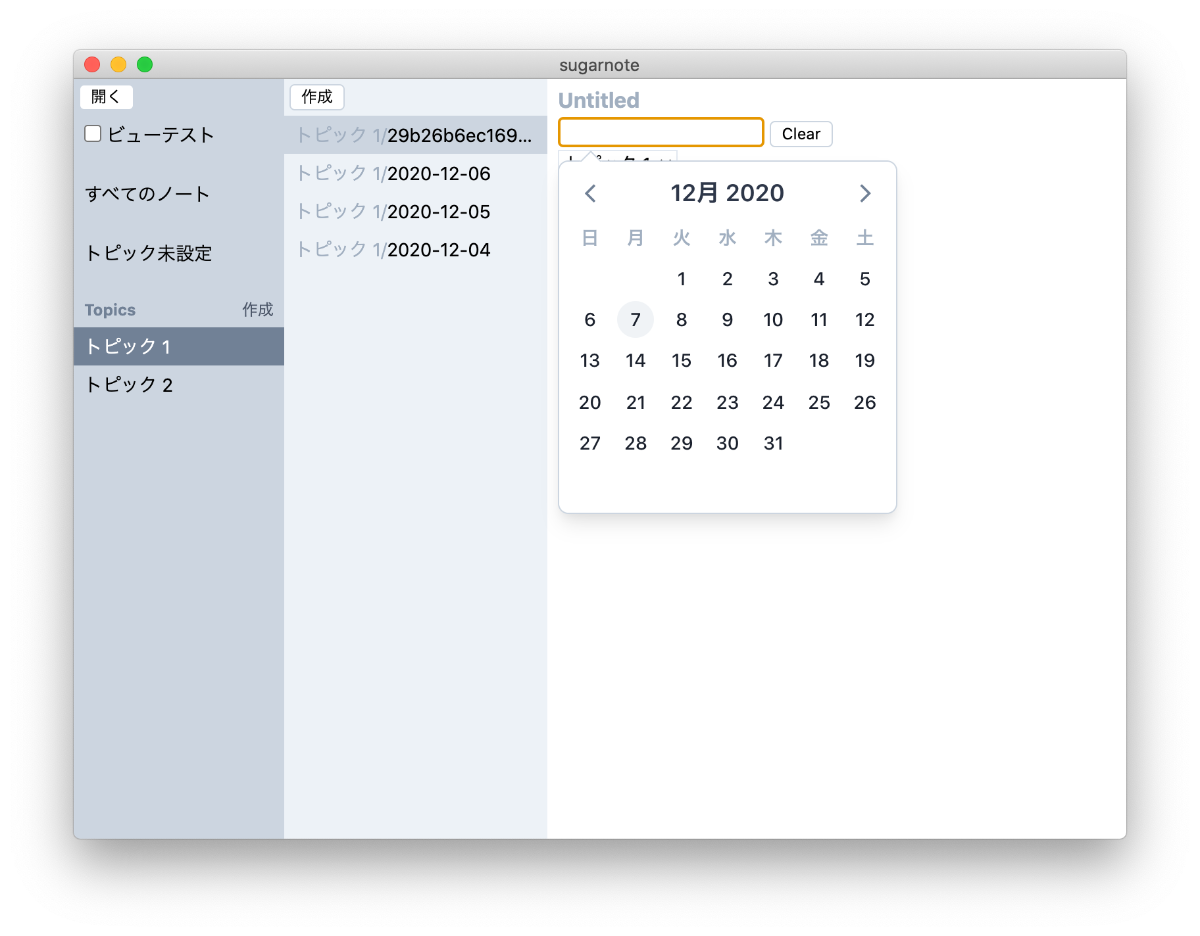Open note 2020-12-04 in list
Viewport: 1200px width, 936px height.
point(415,250)
